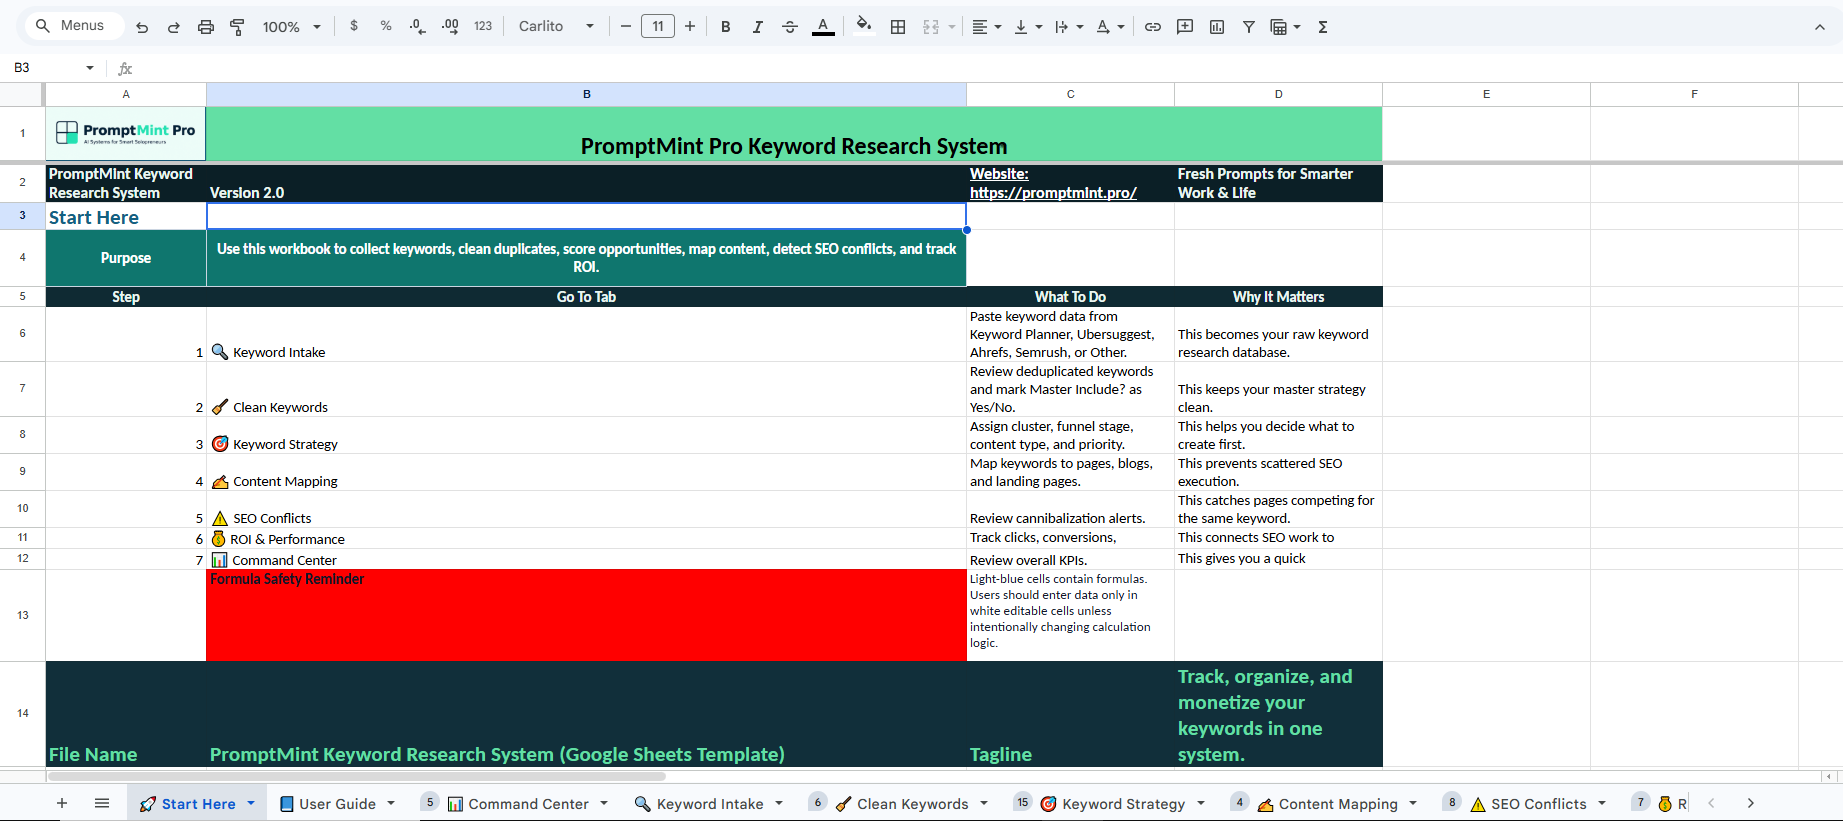Open the Functions sigma icon
The height and width of the screenshot is (821, 1843).
point(1323,27)
